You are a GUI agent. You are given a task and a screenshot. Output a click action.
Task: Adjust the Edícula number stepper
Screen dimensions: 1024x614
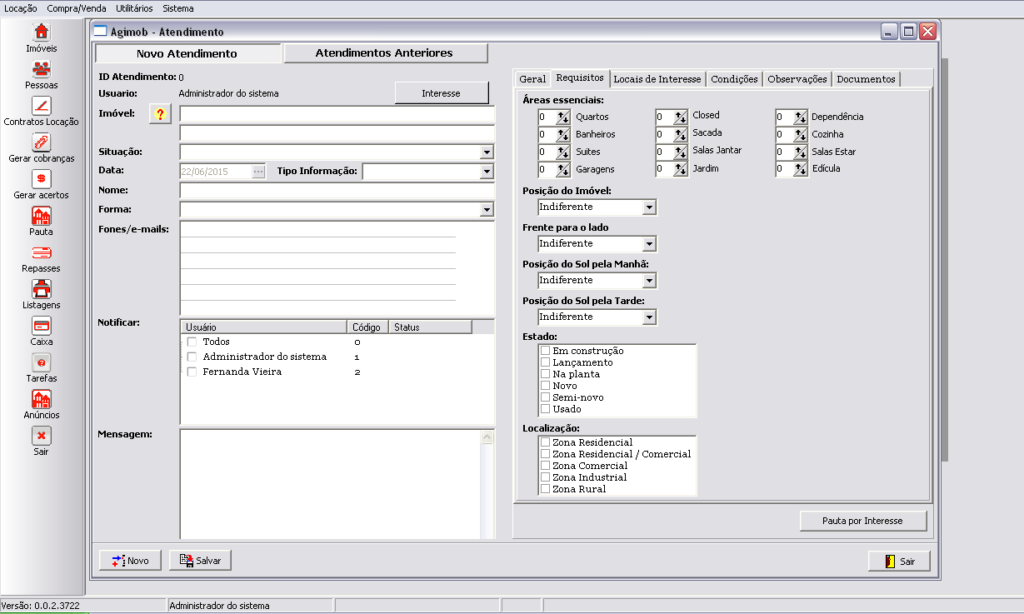tap(801, 170)
